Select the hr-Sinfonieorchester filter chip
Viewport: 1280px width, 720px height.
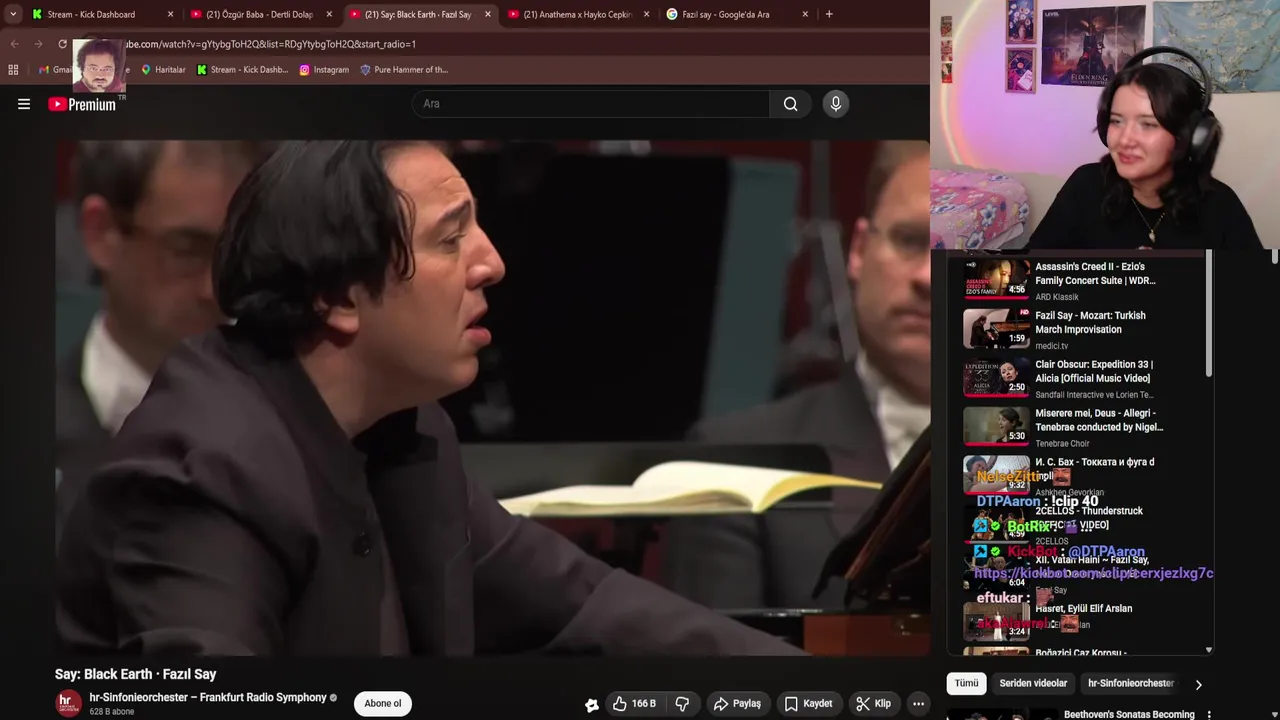tap(1131, 684)
